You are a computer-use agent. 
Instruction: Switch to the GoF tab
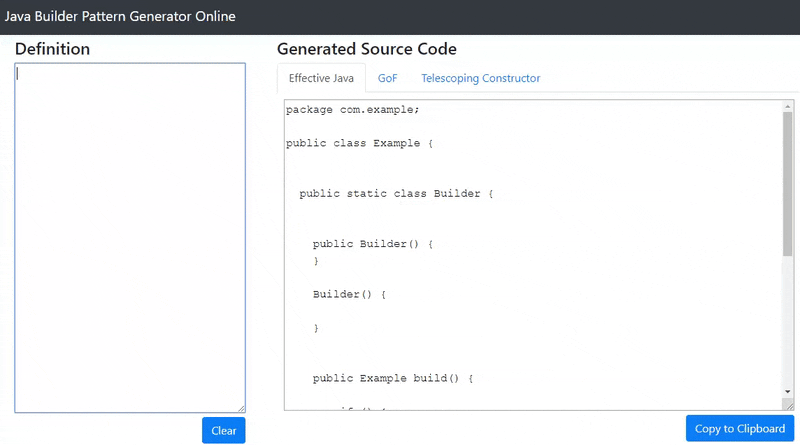[x=387, y=78]
